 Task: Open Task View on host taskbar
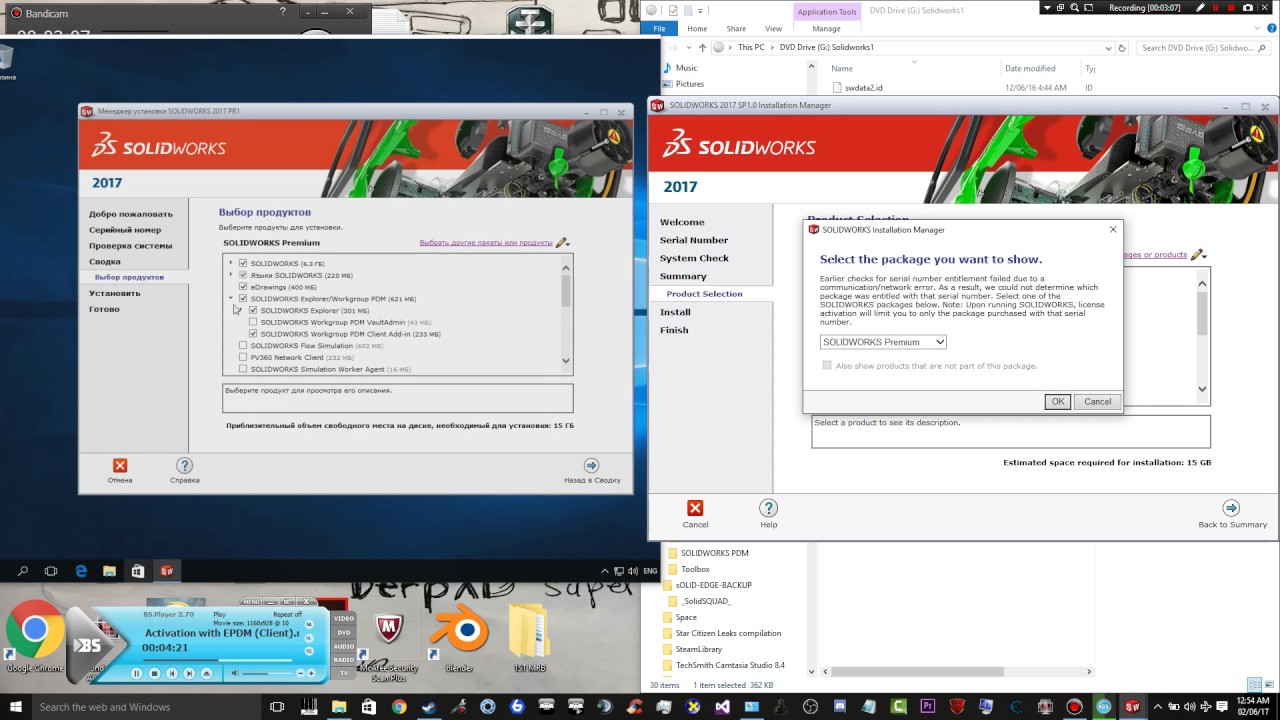(x=277, y=707)
